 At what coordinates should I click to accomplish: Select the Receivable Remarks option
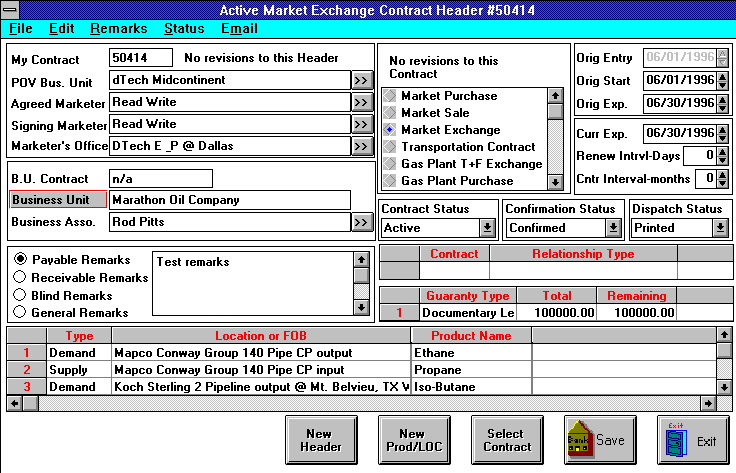pos(81,277)
